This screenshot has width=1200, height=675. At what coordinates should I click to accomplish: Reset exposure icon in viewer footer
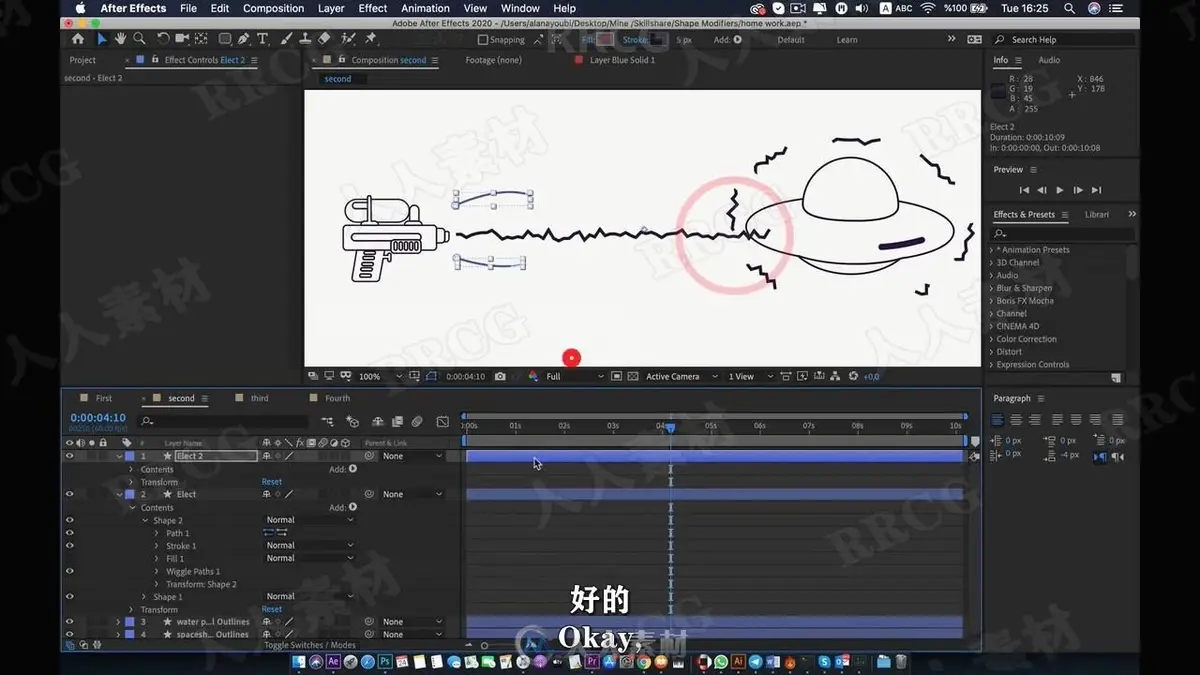pos(853,377)
